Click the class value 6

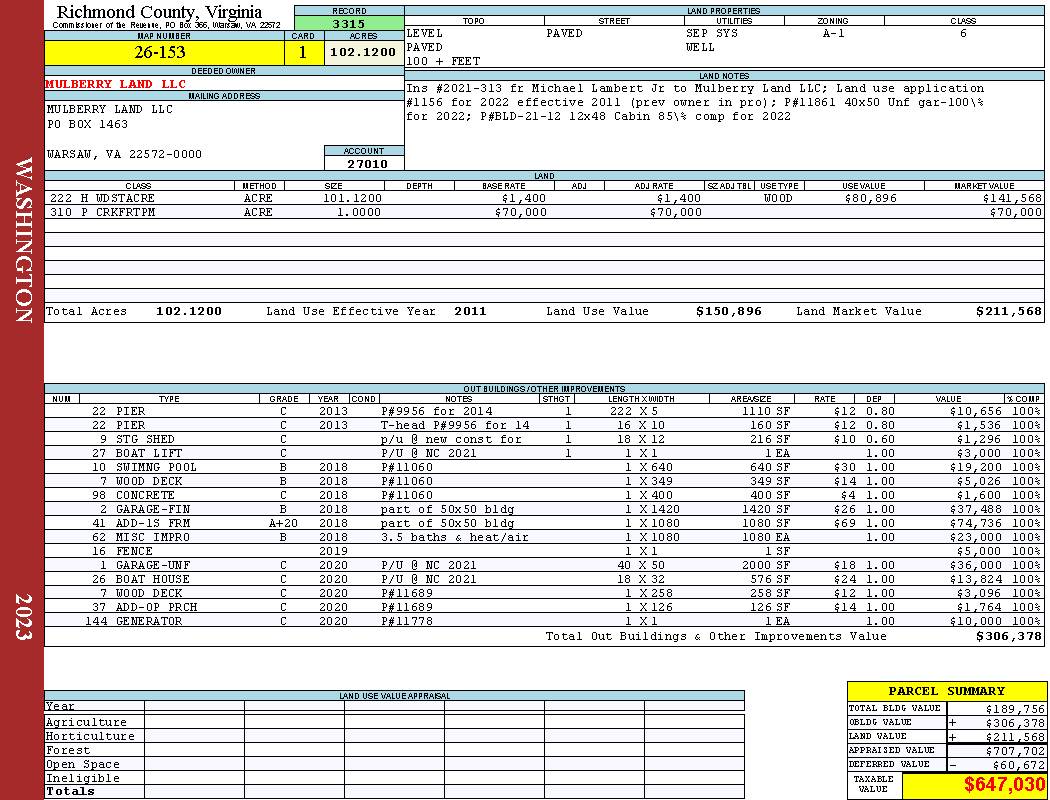click(x=963, y=33)
